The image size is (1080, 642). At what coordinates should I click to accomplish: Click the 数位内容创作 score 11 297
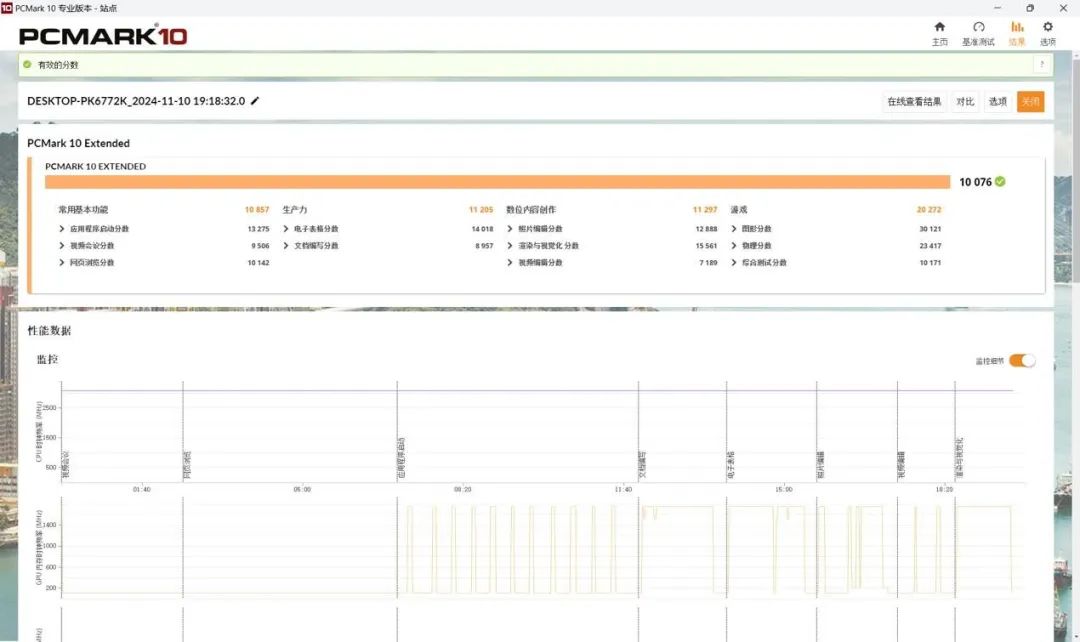coord(705,209)
